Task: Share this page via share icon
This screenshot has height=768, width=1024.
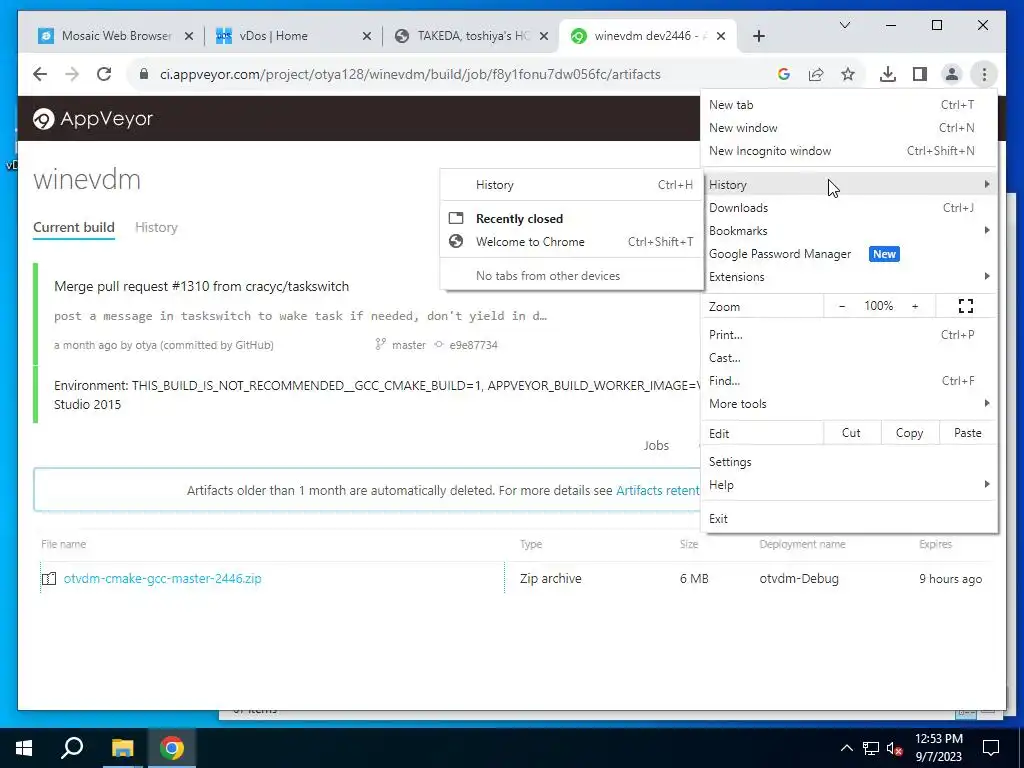Action: click(x=816, y=74)
